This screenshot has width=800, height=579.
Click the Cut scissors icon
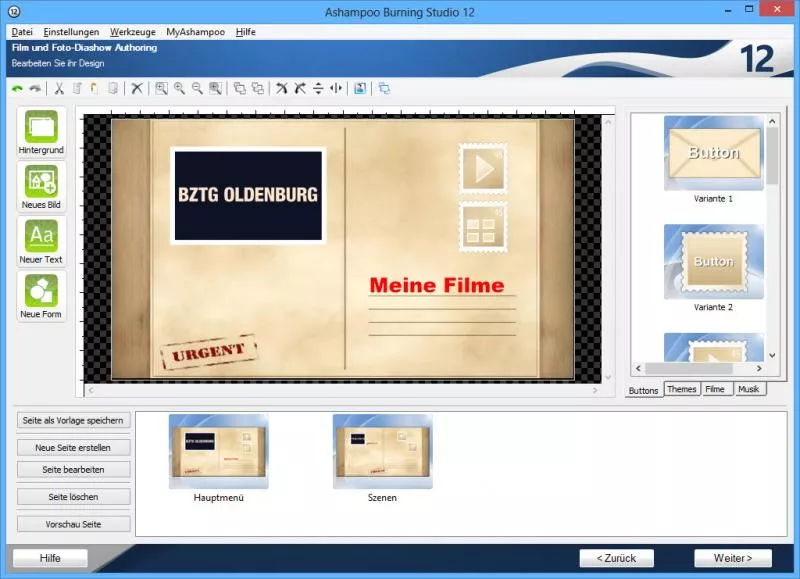(x=59, y=89)
